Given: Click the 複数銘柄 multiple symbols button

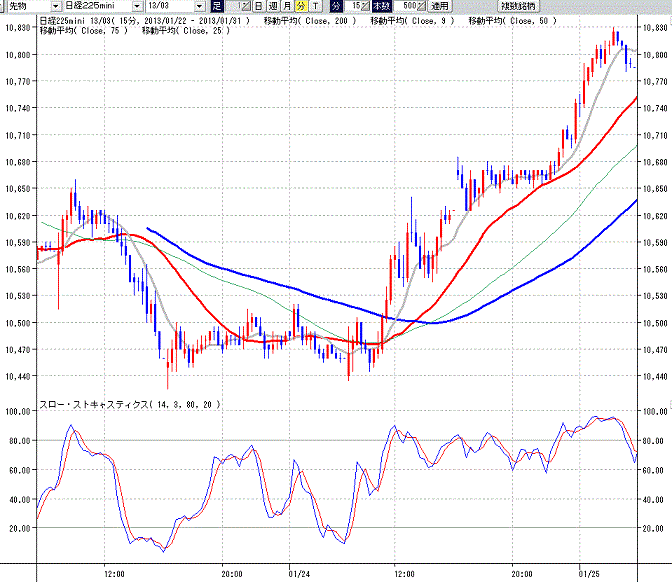Looking at the screenshot, I should click(x=519, y=6).
